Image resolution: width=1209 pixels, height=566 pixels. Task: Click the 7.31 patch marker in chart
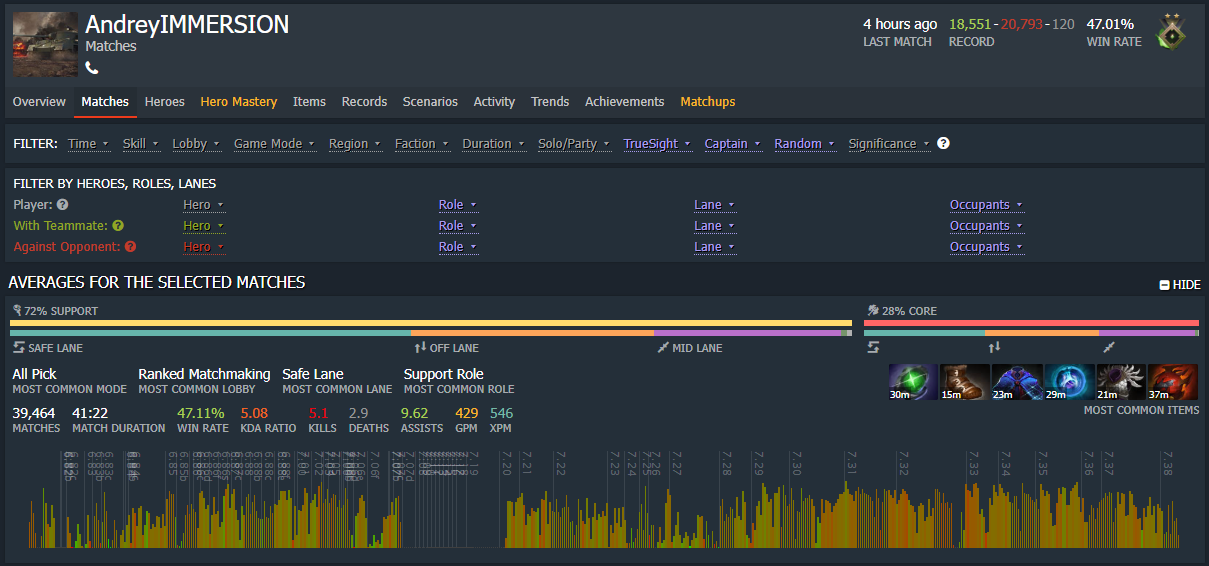pyautogui.click(x=851, y=464)
